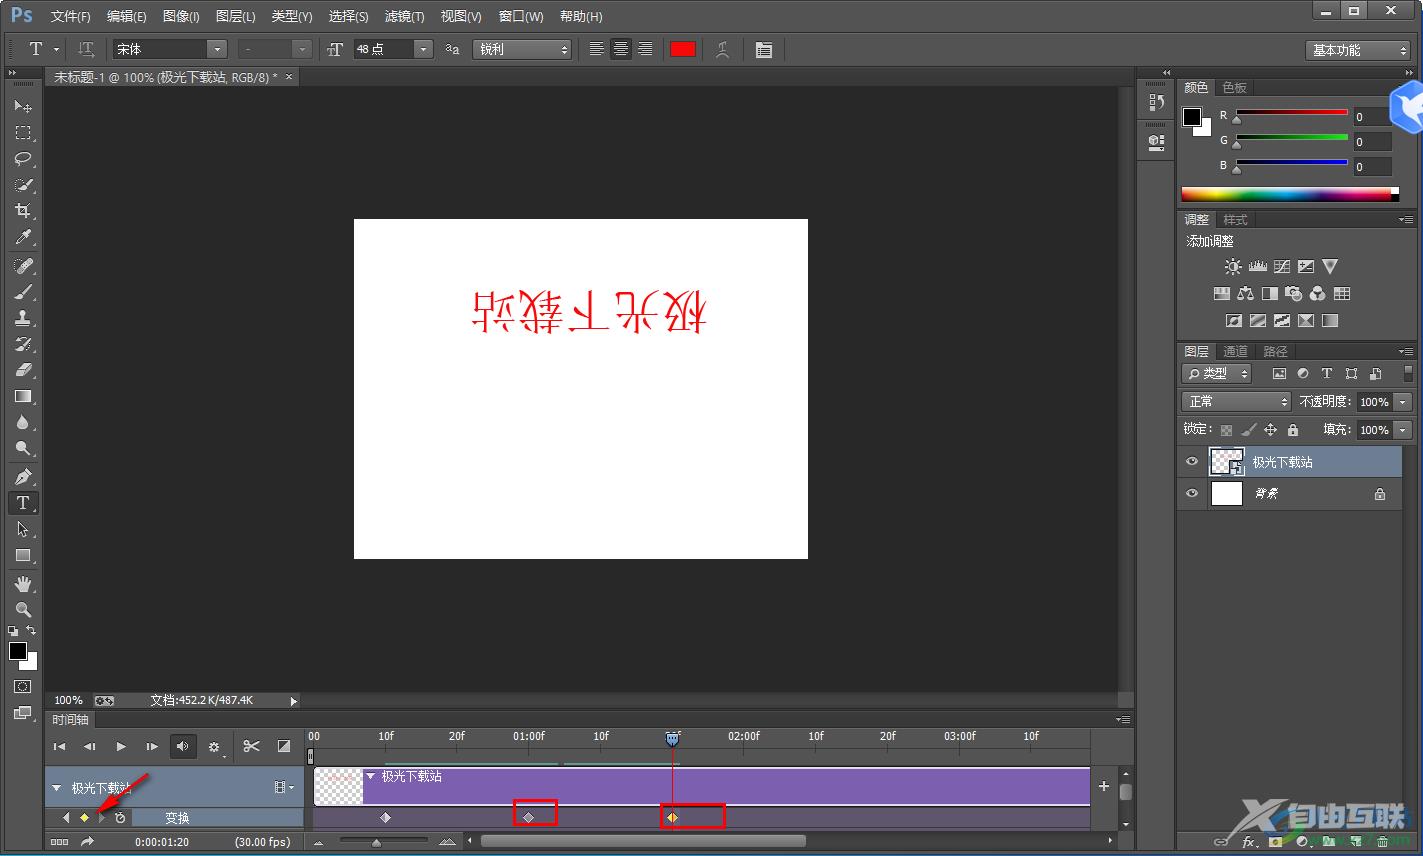Play the timeline

(121, 746)
